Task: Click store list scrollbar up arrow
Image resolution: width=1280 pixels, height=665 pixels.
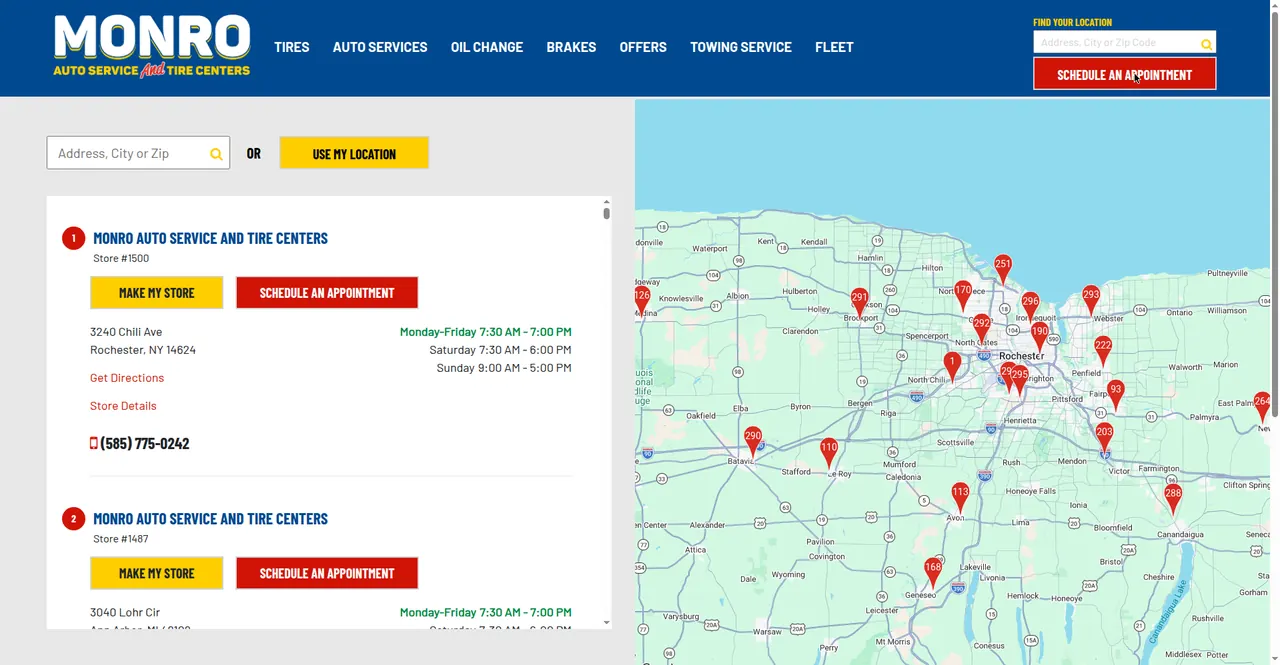Action: click(606, 201)
